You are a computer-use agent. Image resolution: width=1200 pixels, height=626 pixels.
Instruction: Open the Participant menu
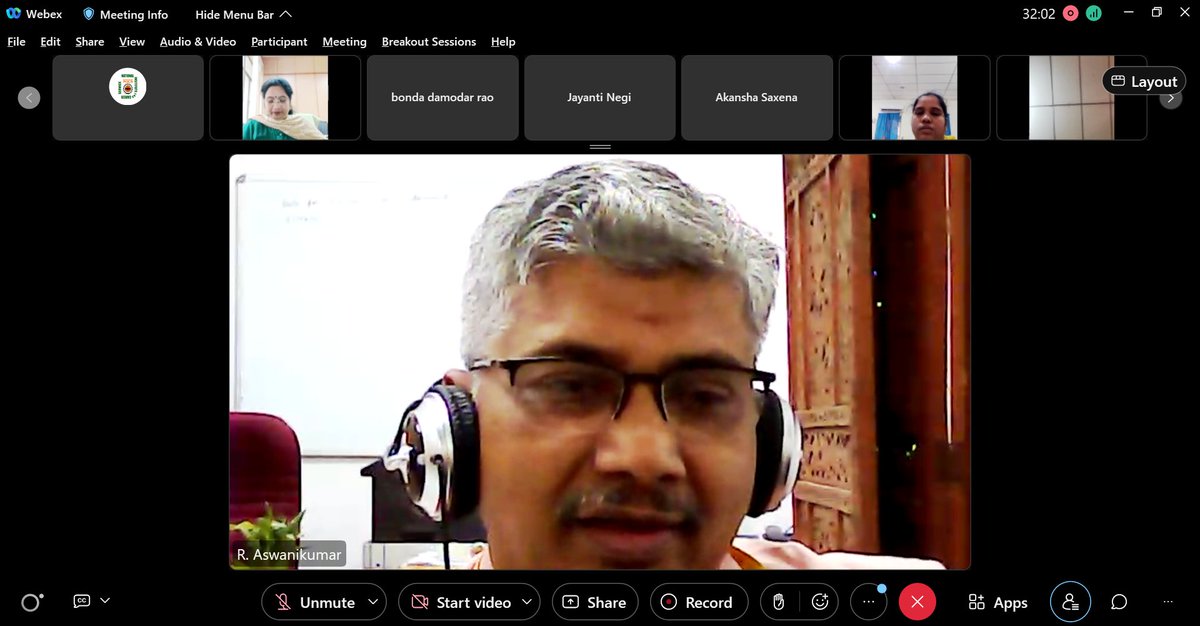279,42
